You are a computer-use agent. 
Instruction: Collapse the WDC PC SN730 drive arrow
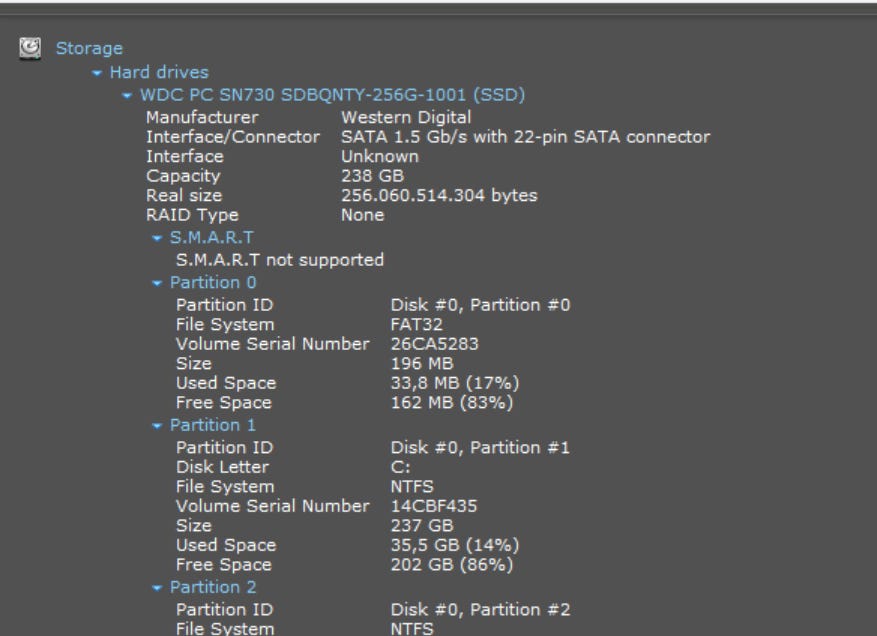click(126, 96)
